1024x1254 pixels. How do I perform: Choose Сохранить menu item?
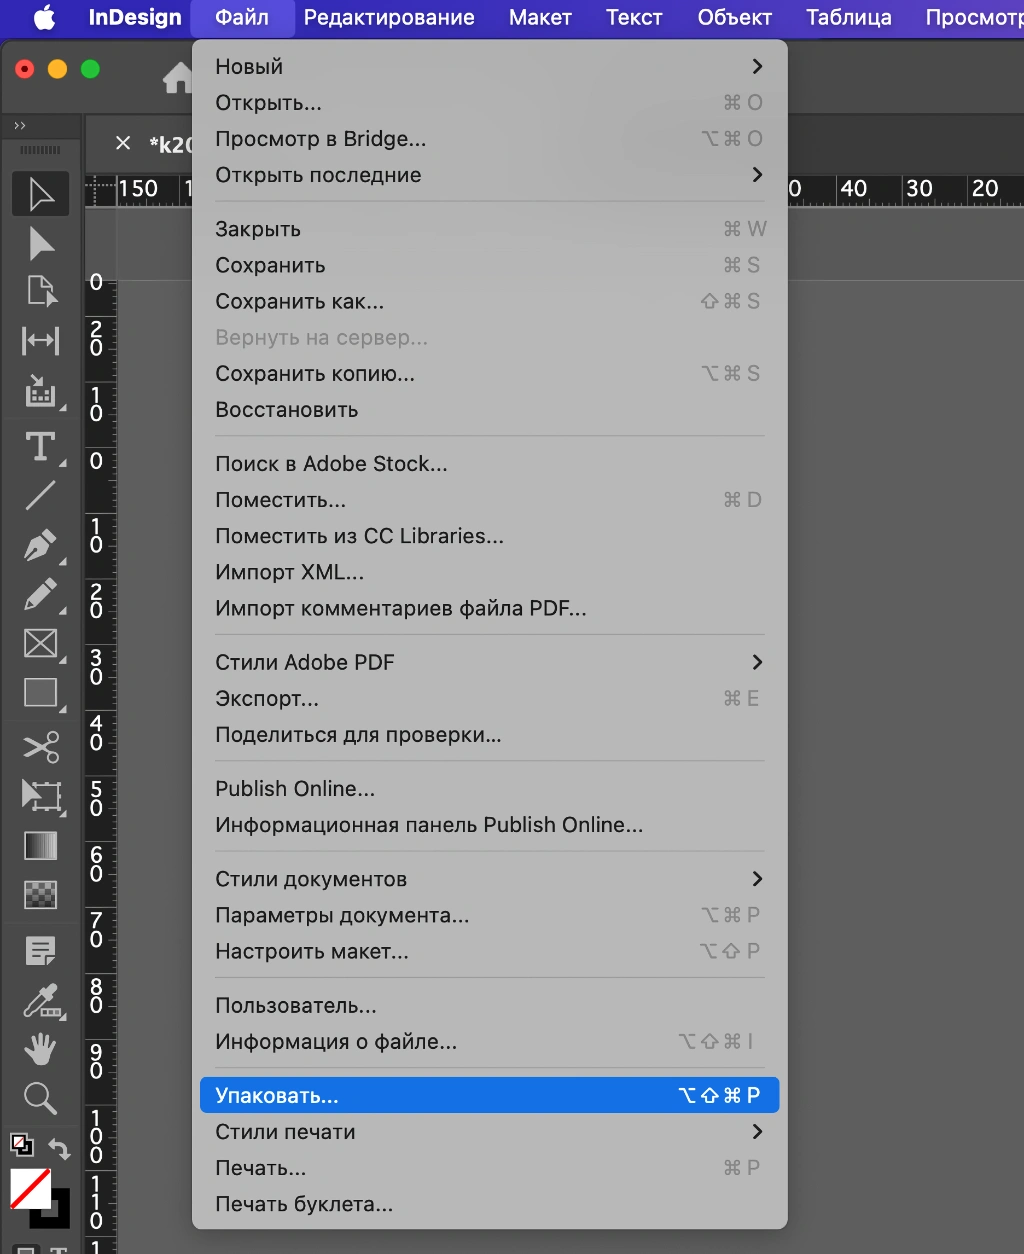click(x=490, y=265)
